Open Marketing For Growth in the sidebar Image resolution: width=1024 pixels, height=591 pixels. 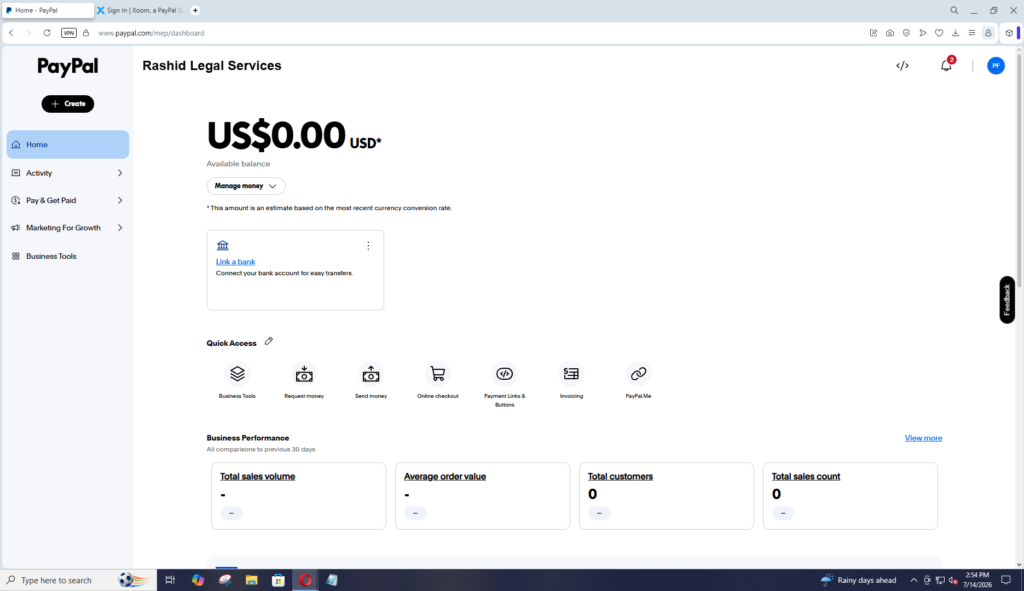[68, 228]
